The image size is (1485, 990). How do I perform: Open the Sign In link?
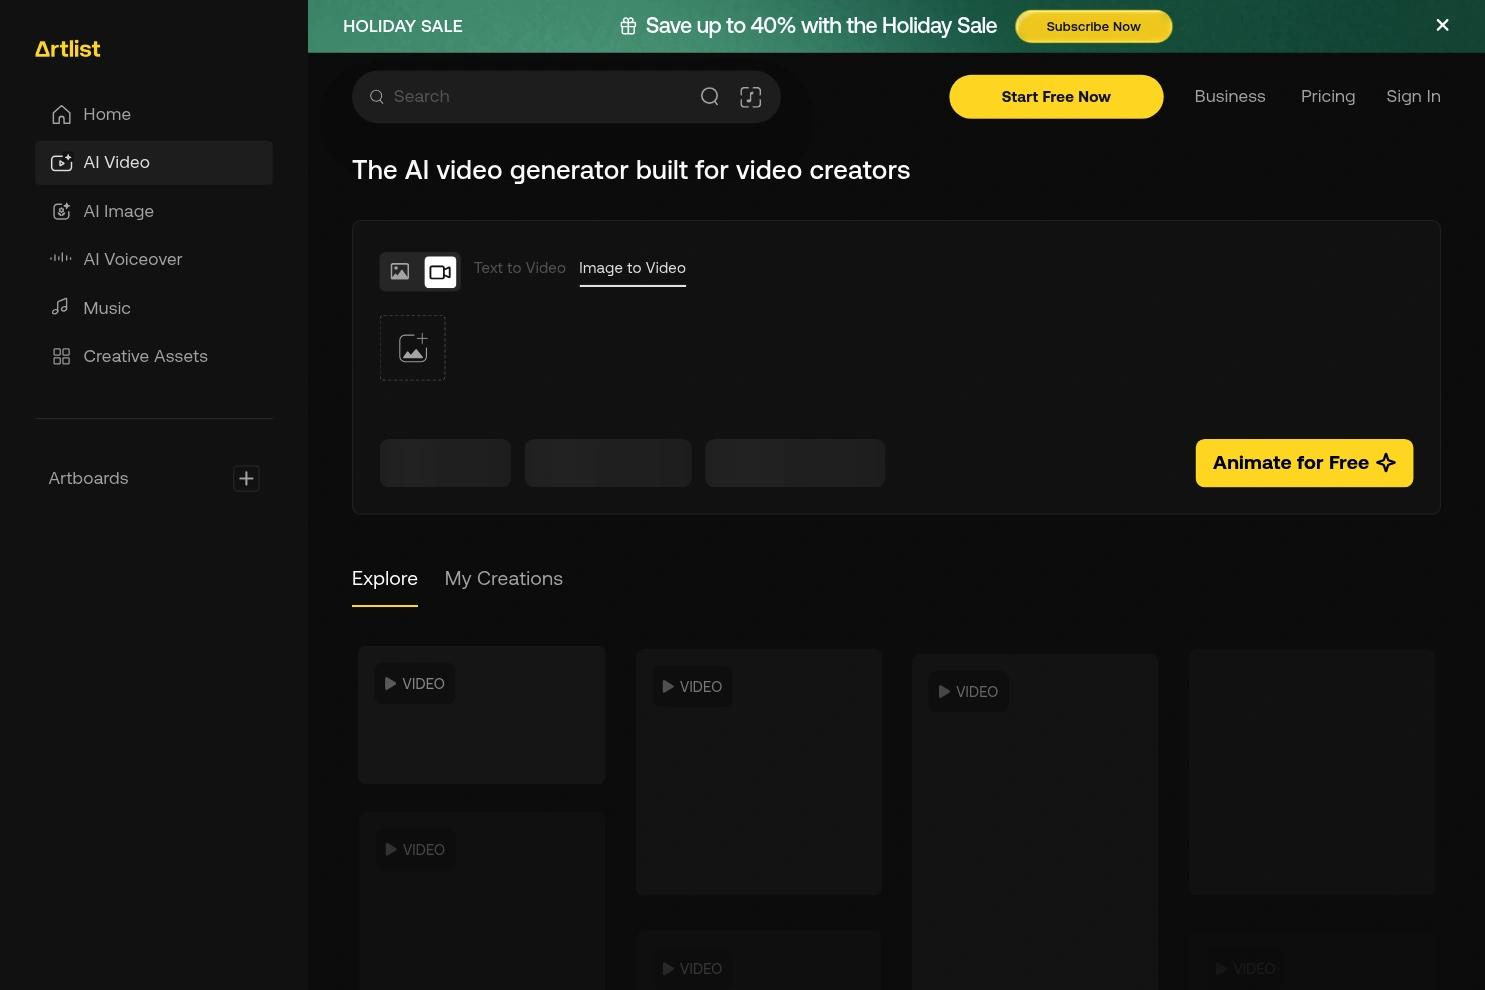tap(1412, 97)
